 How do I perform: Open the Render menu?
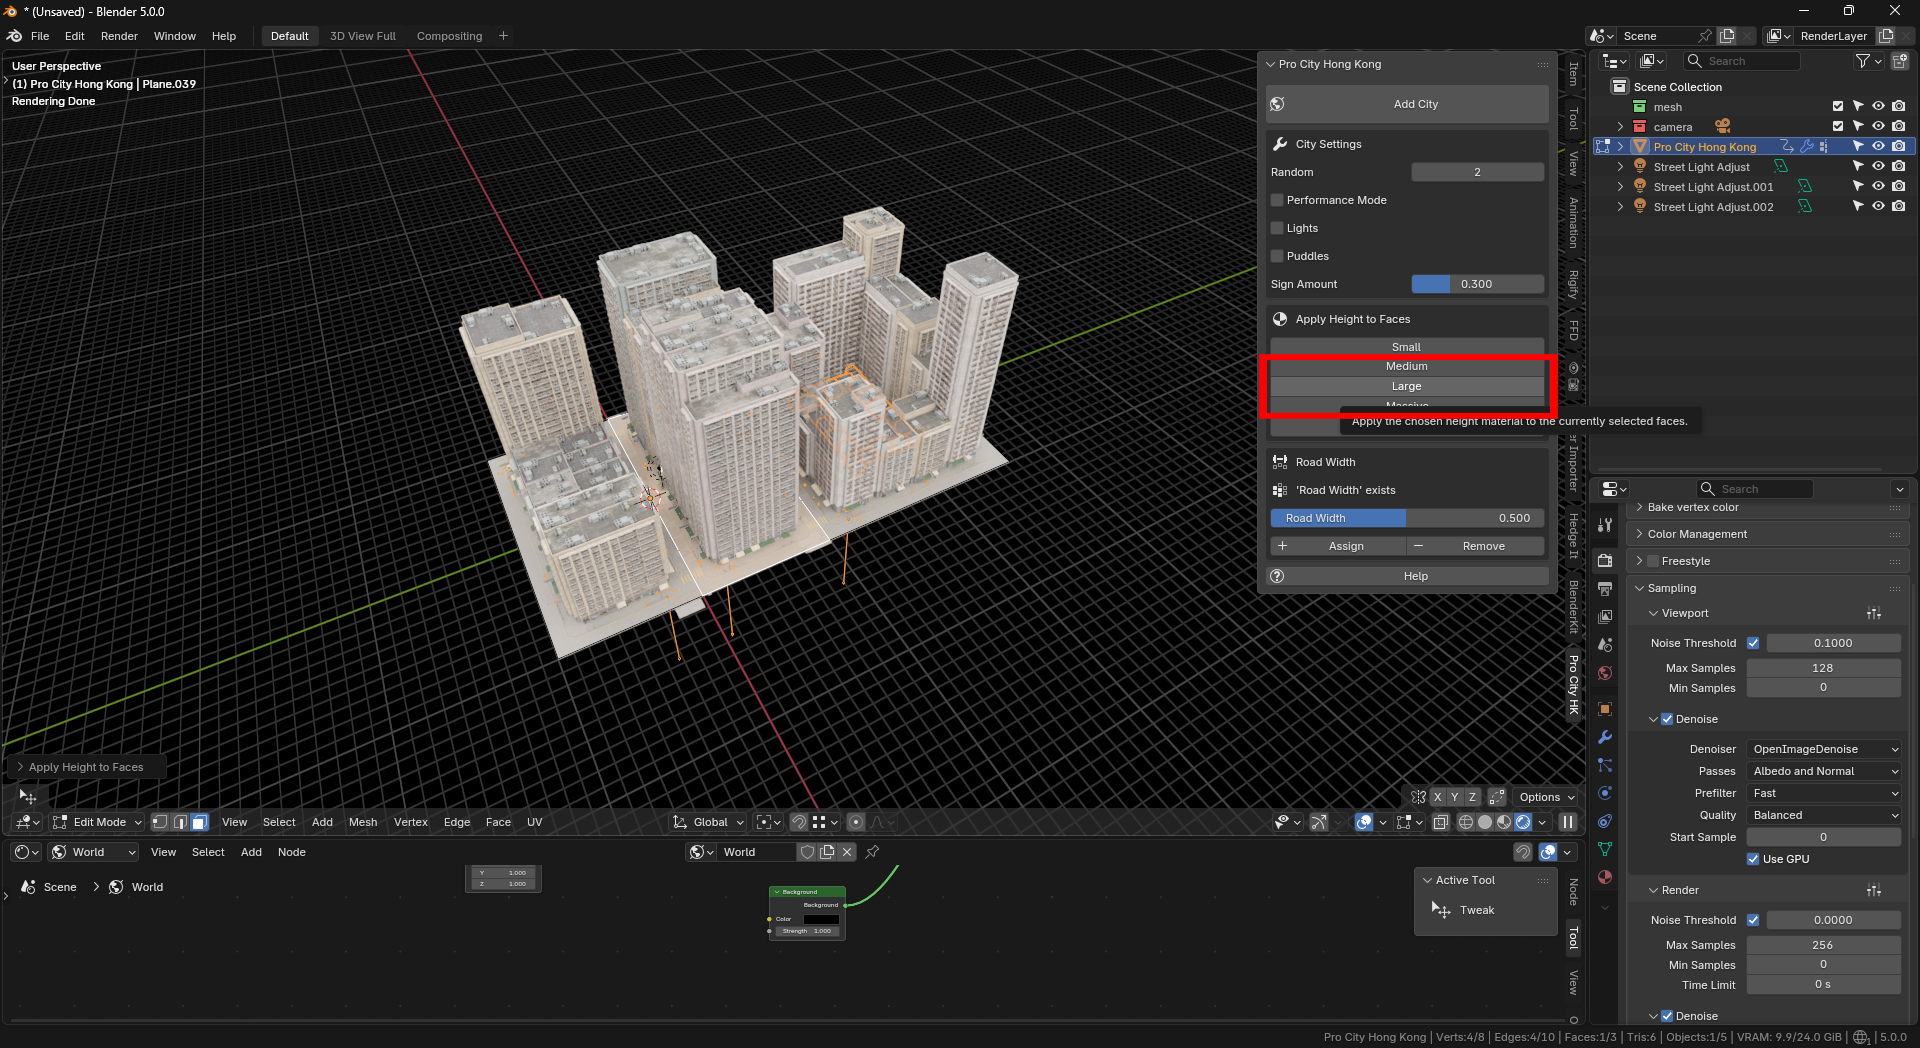coord(119,36)
